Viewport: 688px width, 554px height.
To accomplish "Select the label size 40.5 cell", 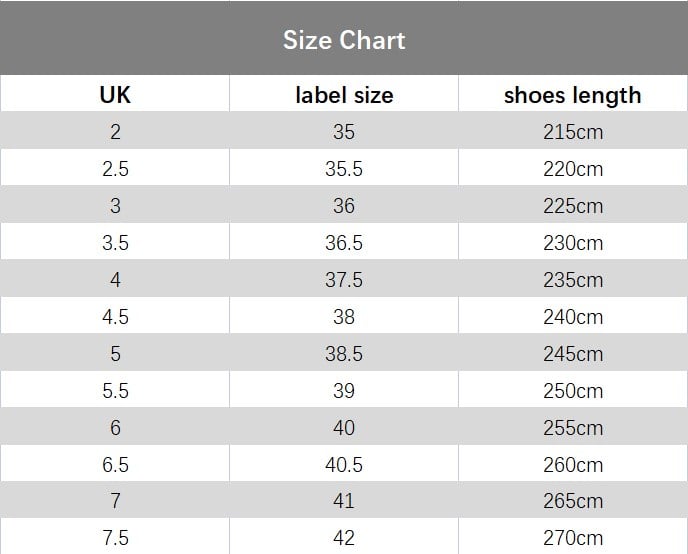I will click(344, 465).
